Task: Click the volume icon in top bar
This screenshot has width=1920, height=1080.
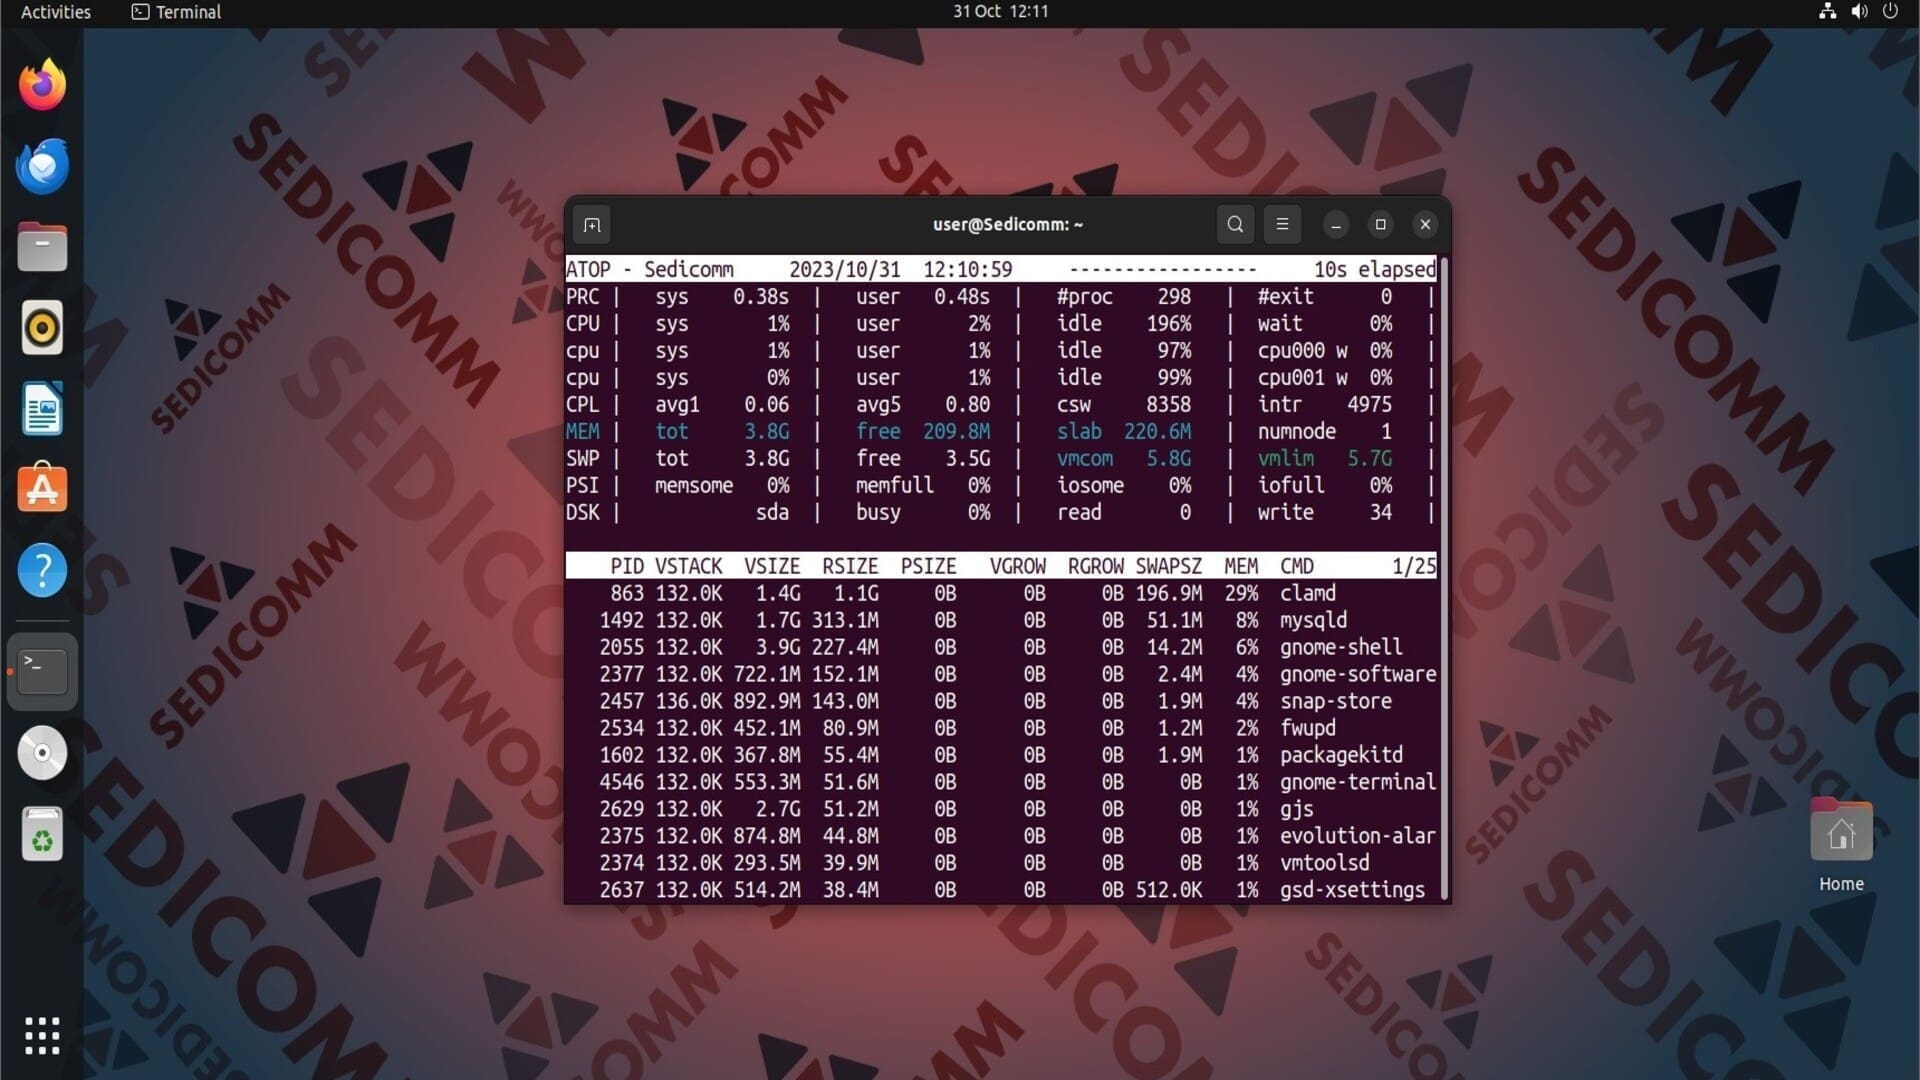Action: pyautogui.click(x=1859, y=12)
